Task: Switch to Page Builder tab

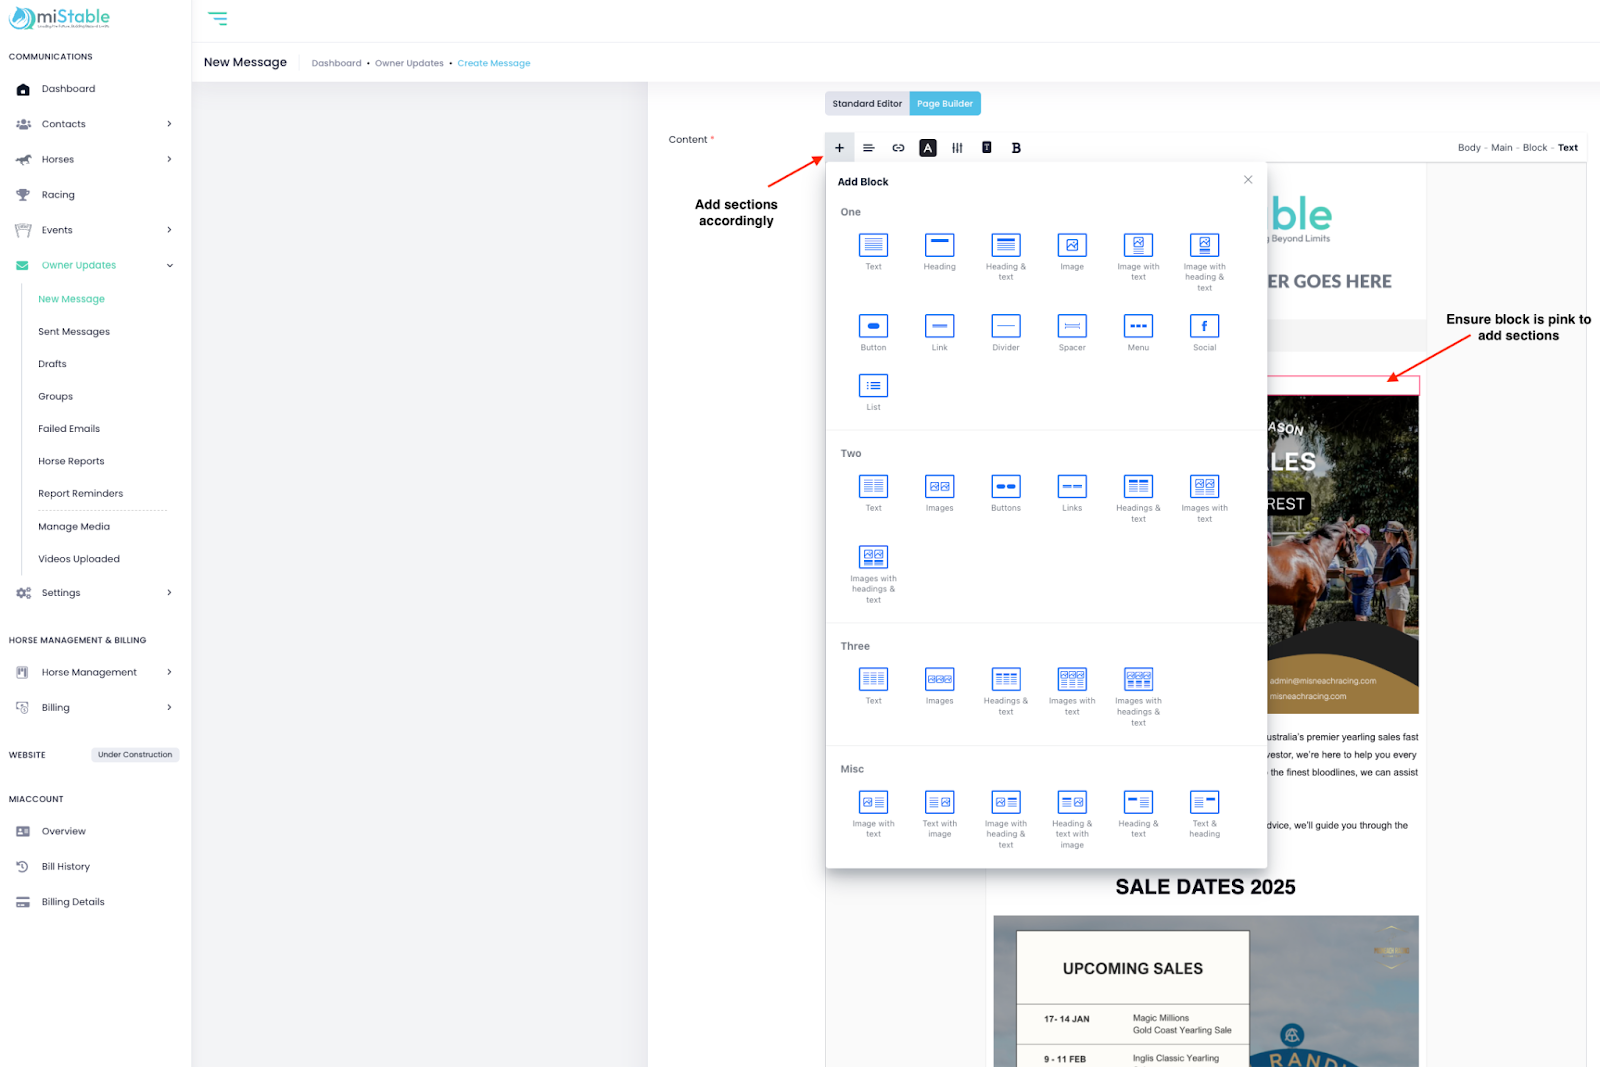Action: (944, 104)
